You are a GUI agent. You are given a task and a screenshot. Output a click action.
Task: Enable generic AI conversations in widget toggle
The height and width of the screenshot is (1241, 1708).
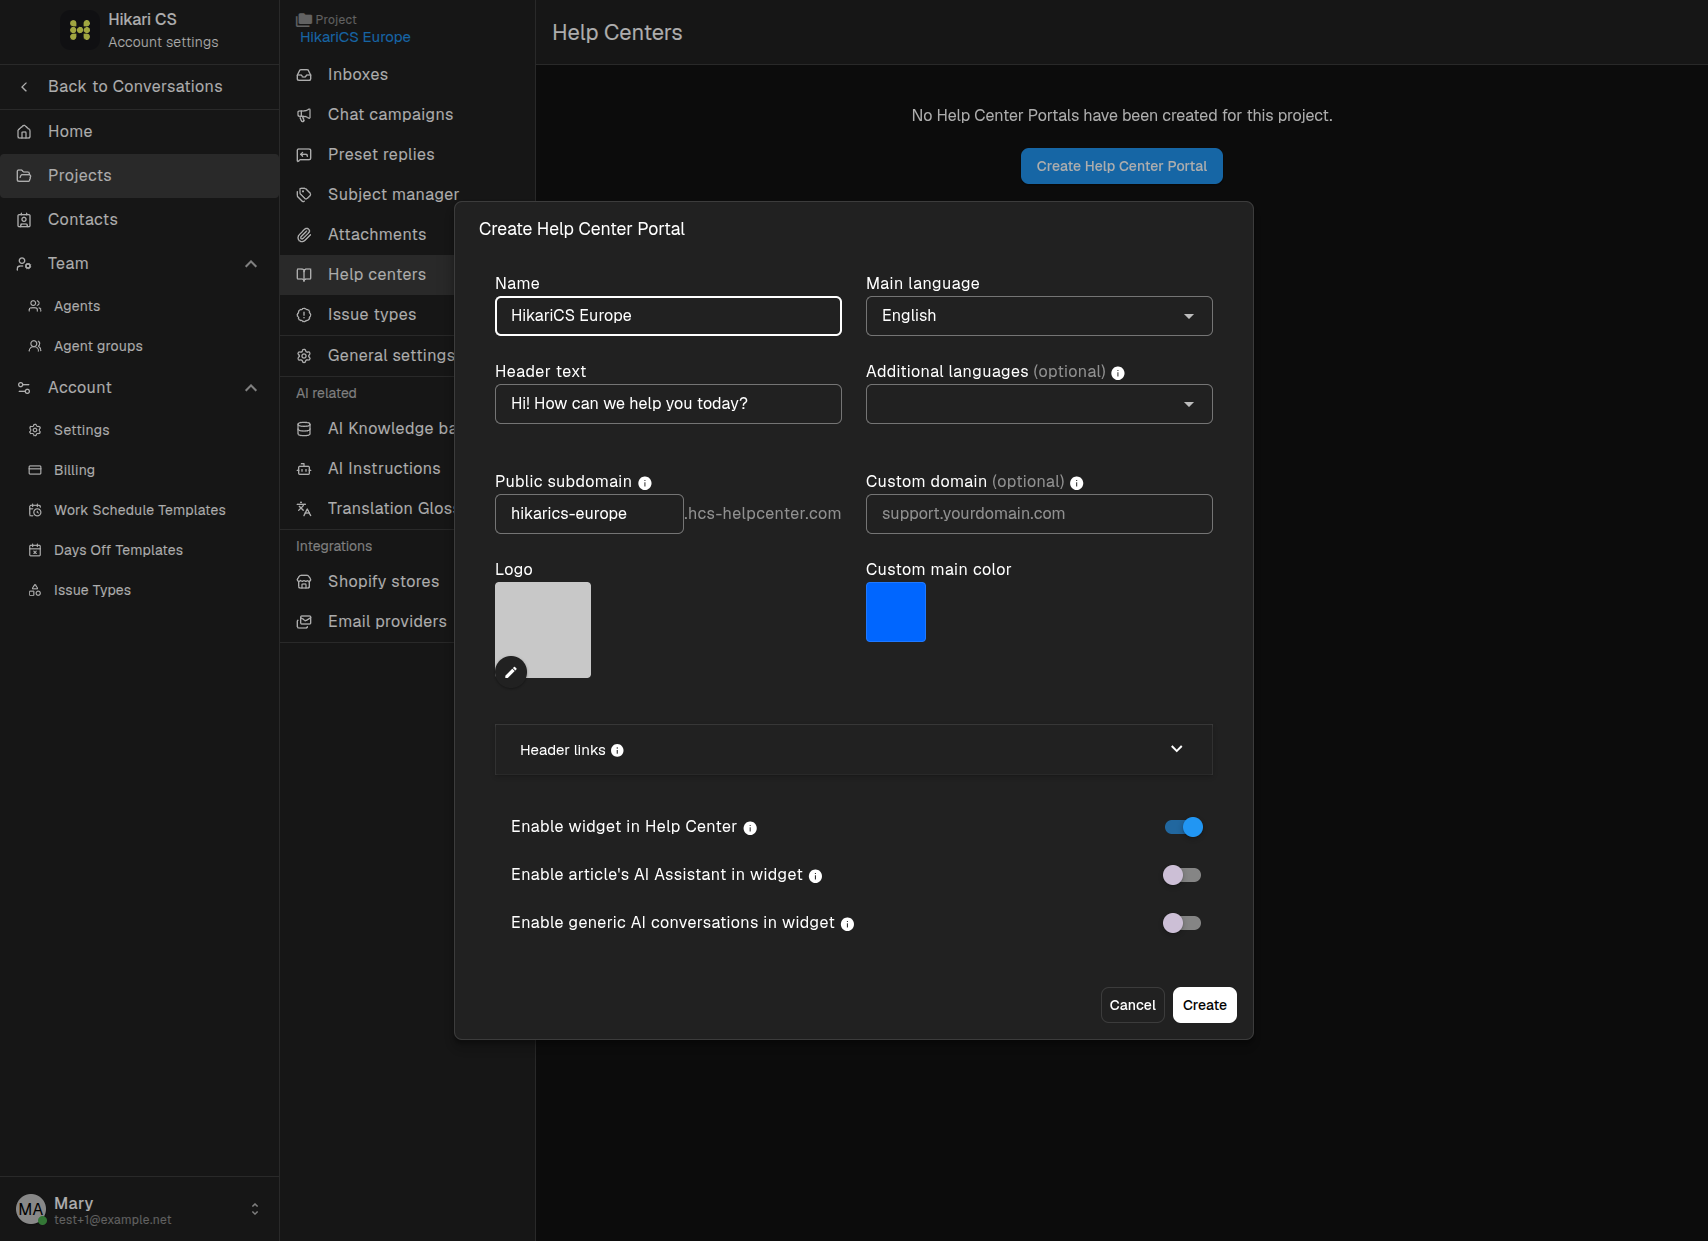[1182, 923]
